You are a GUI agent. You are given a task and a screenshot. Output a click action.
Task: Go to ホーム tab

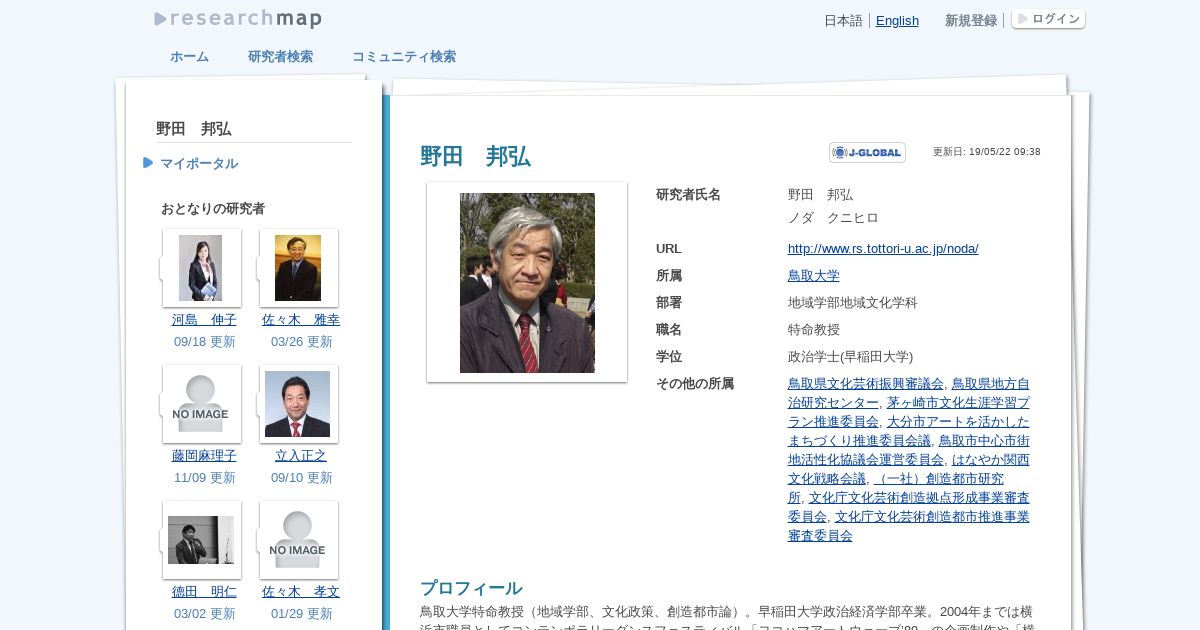pos(189,57)
